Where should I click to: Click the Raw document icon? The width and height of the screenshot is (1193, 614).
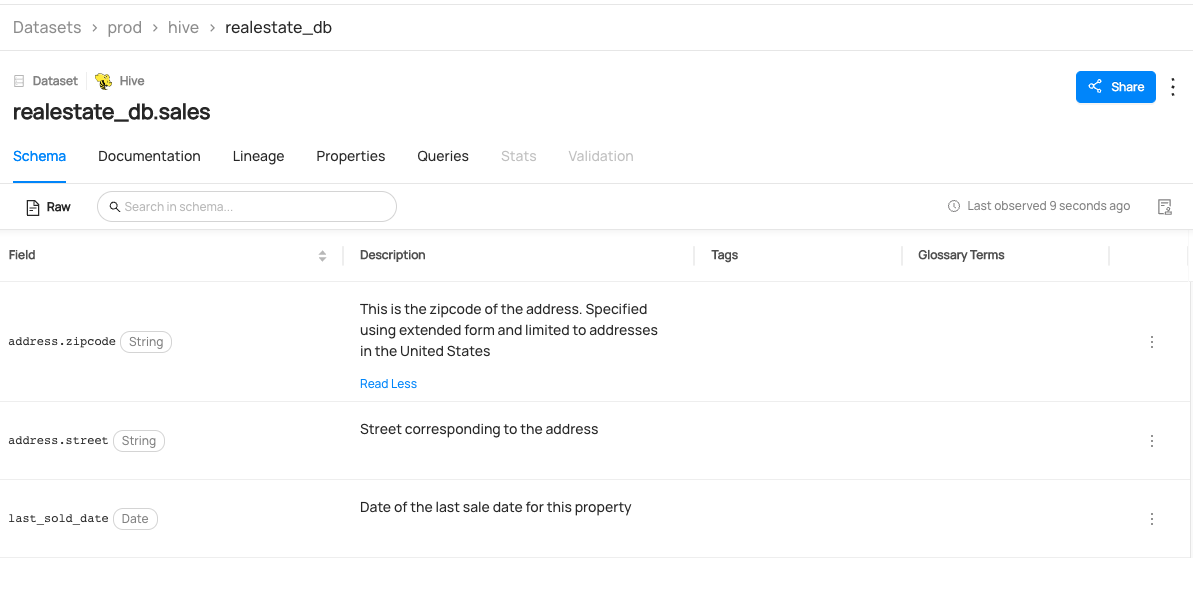pyautogui.click(x=33, y=206)
